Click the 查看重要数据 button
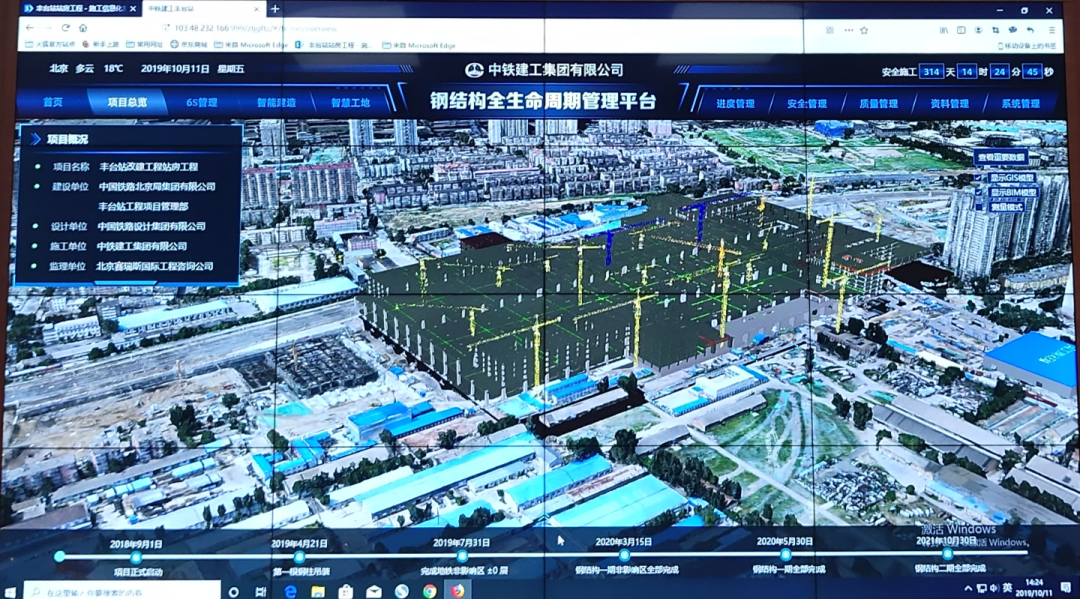 coord(1001,158)
